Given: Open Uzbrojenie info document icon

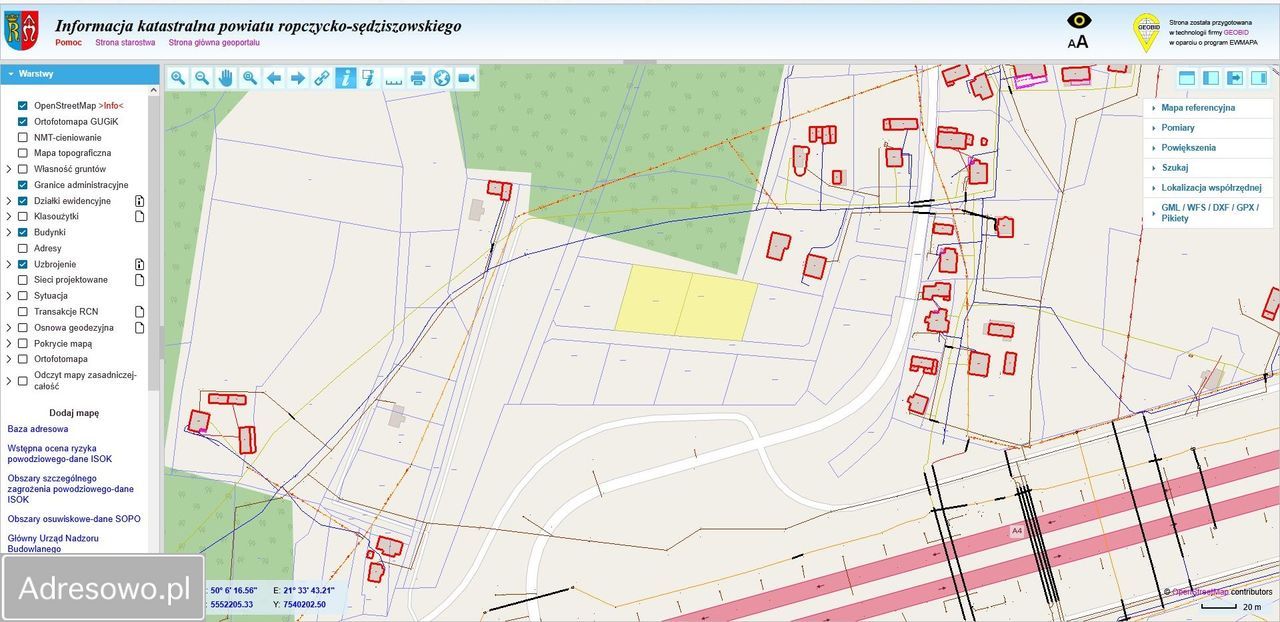Looking at the screenshot, I should [x=140, y=264].
